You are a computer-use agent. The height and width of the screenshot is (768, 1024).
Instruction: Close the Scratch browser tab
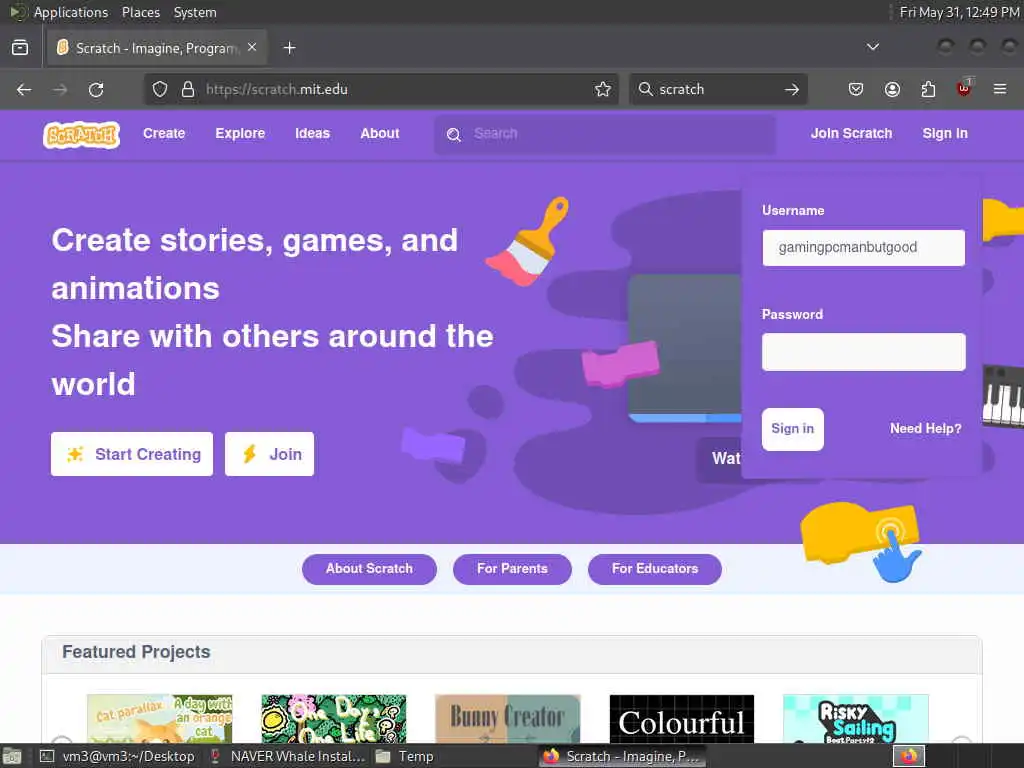coord(252,48)
